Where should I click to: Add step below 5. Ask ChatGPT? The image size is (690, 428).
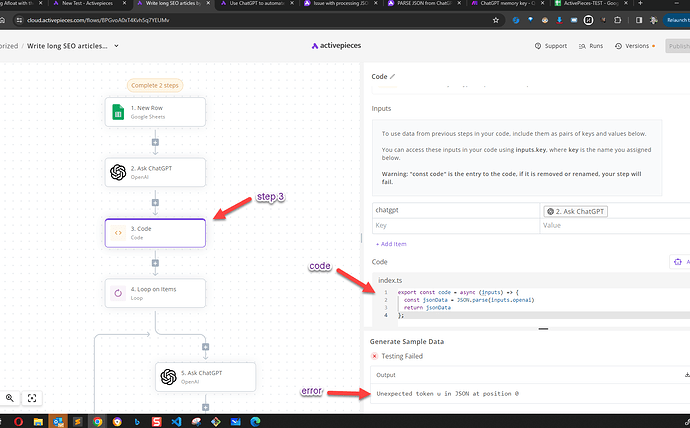coord(206,408)
